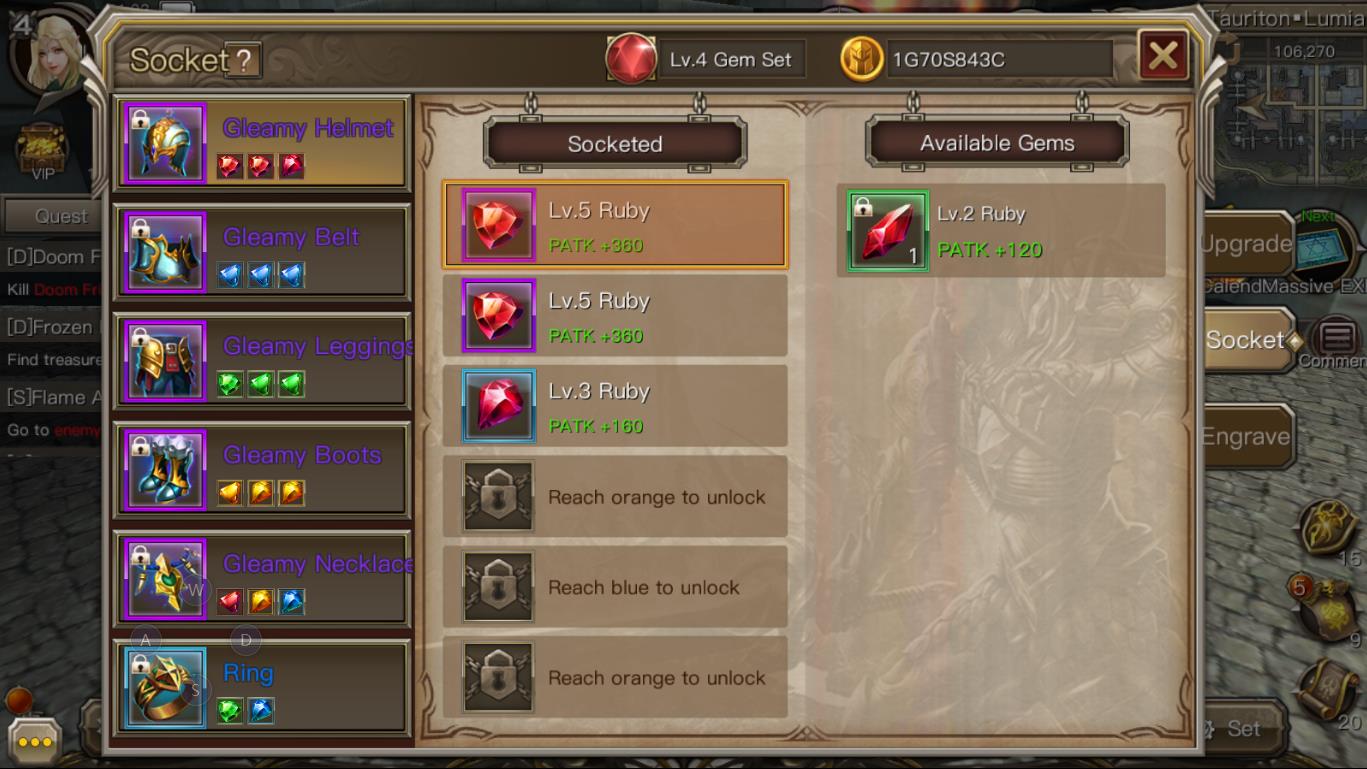Pick the Lv.2 Ruby from Available Gems
Screen dimensions: 1367x769
[1001, 230]
